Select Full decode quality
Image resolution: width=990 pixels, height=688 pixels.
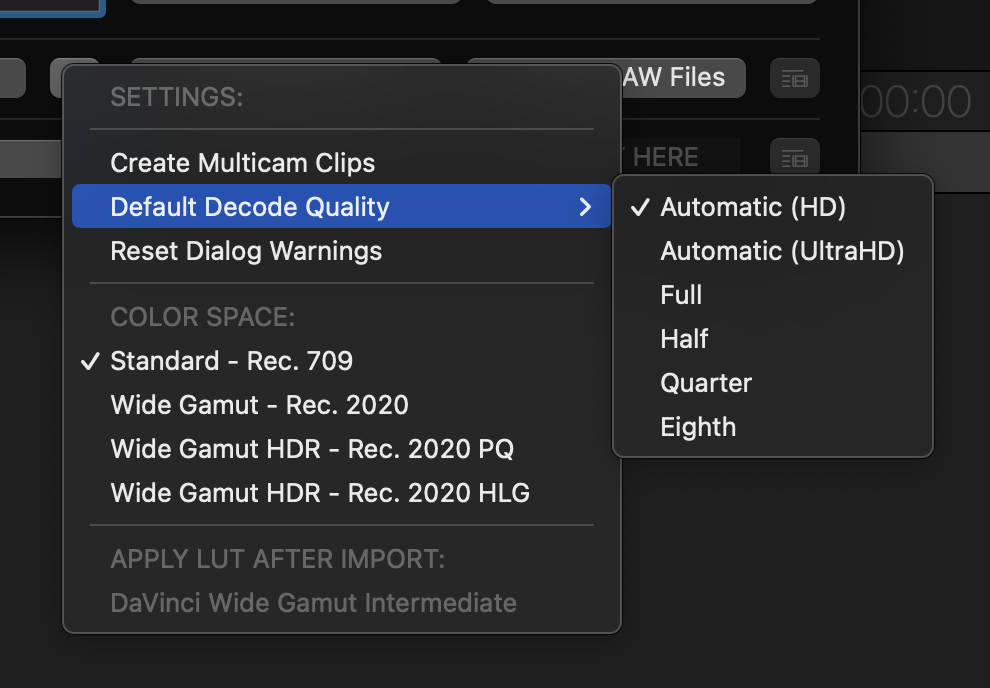point(681,295)
